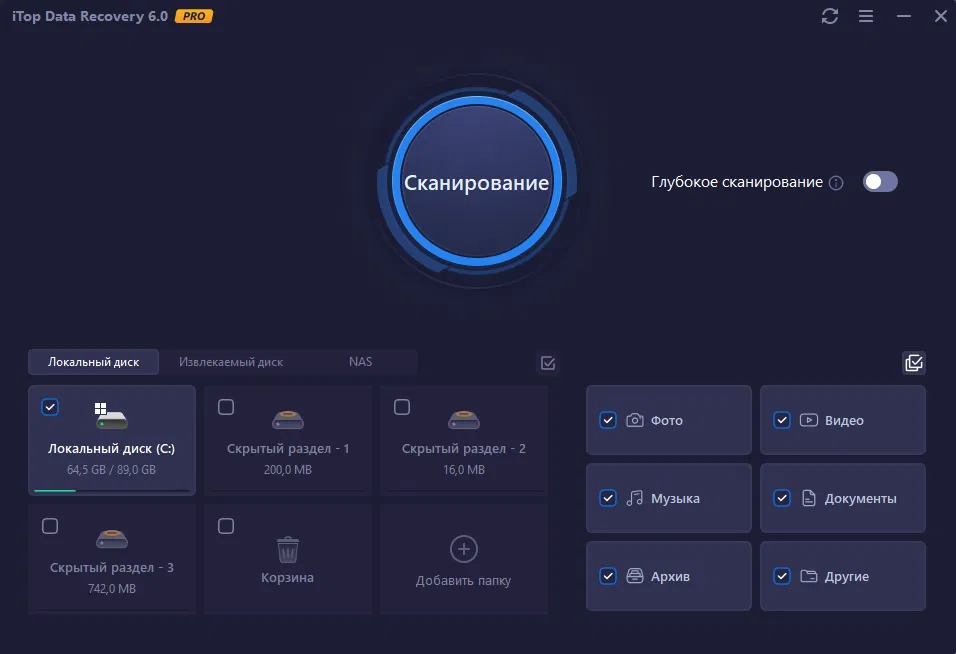This screenshot has height=654, width=956.
Task: Click the Добавить папку label
Action: tap(463, 581)
